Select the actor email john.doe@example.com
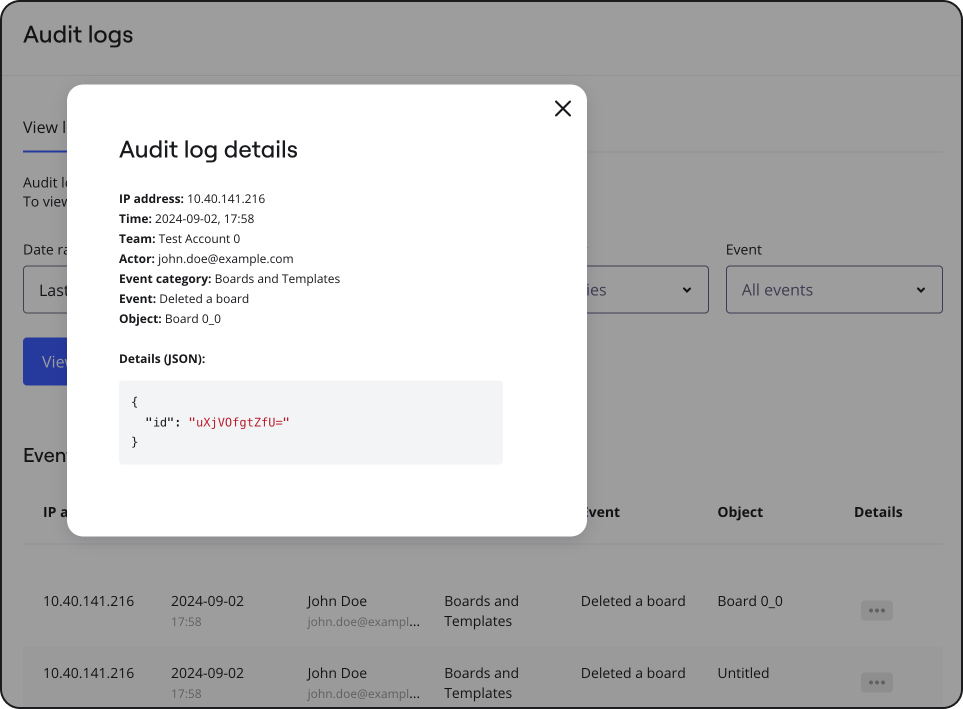 (224, 258)
